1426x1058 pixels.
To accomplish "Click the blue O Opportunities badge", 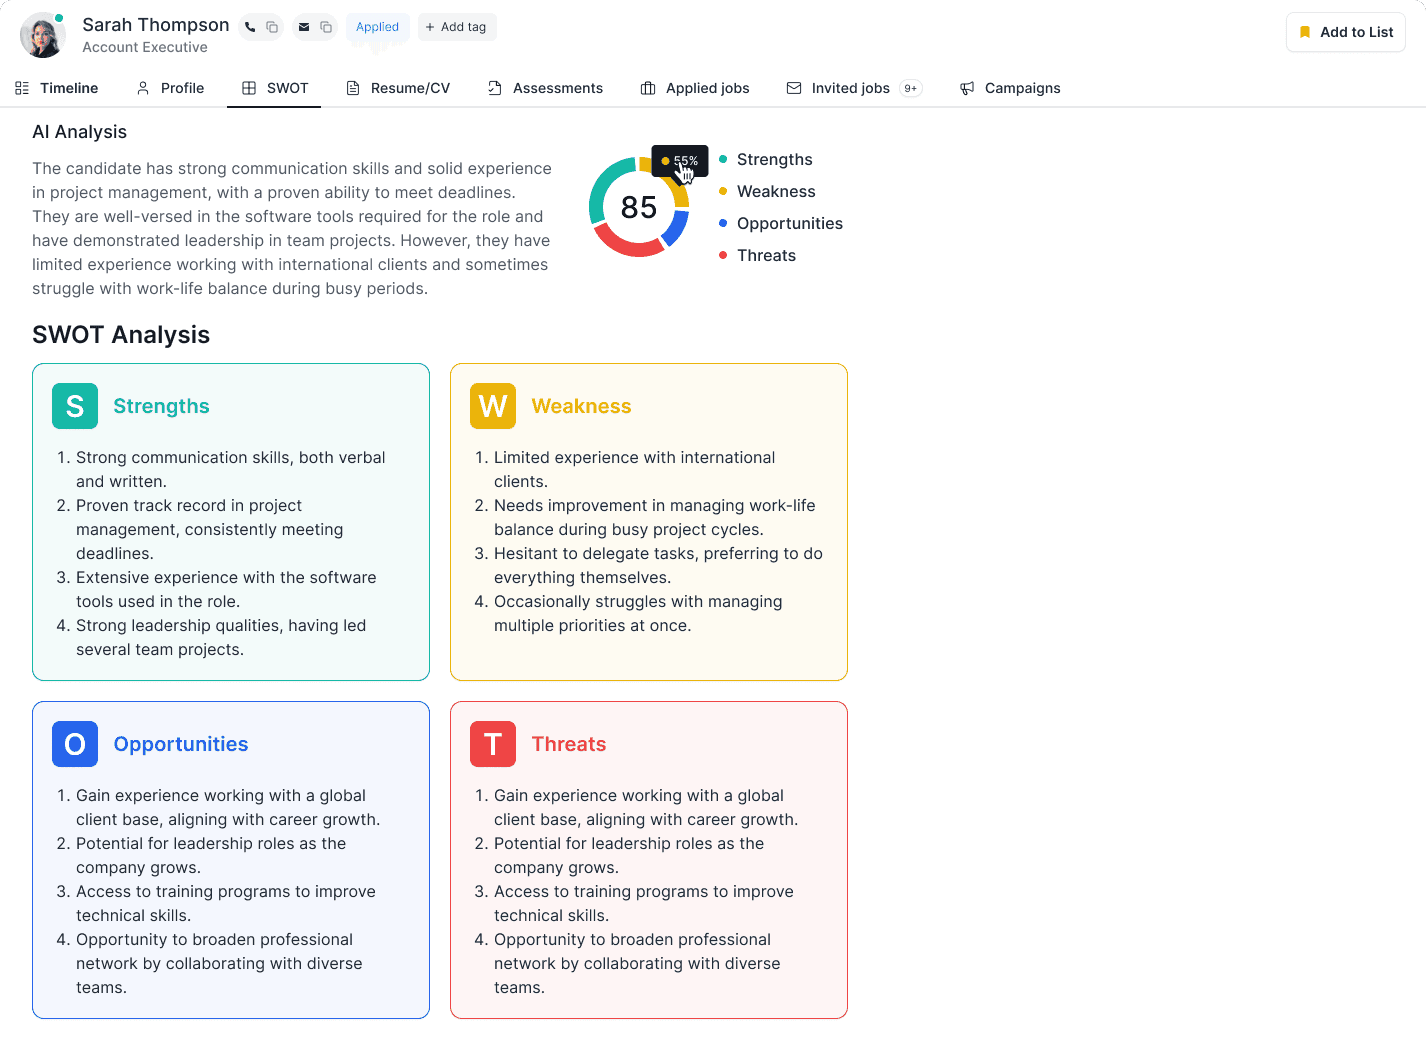I will click(74, 744).
